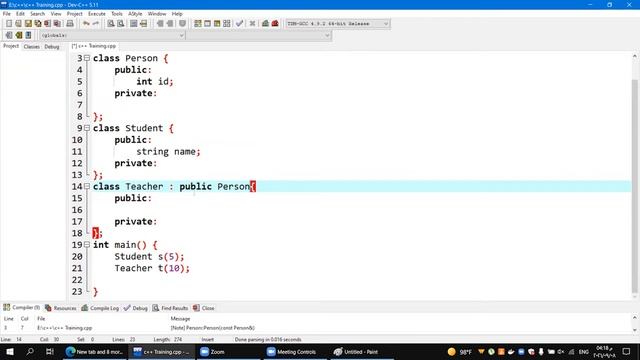Viewport: 640px width, 360px height.
Task: Start debugging with the checkmark icon
Action: 240,24
